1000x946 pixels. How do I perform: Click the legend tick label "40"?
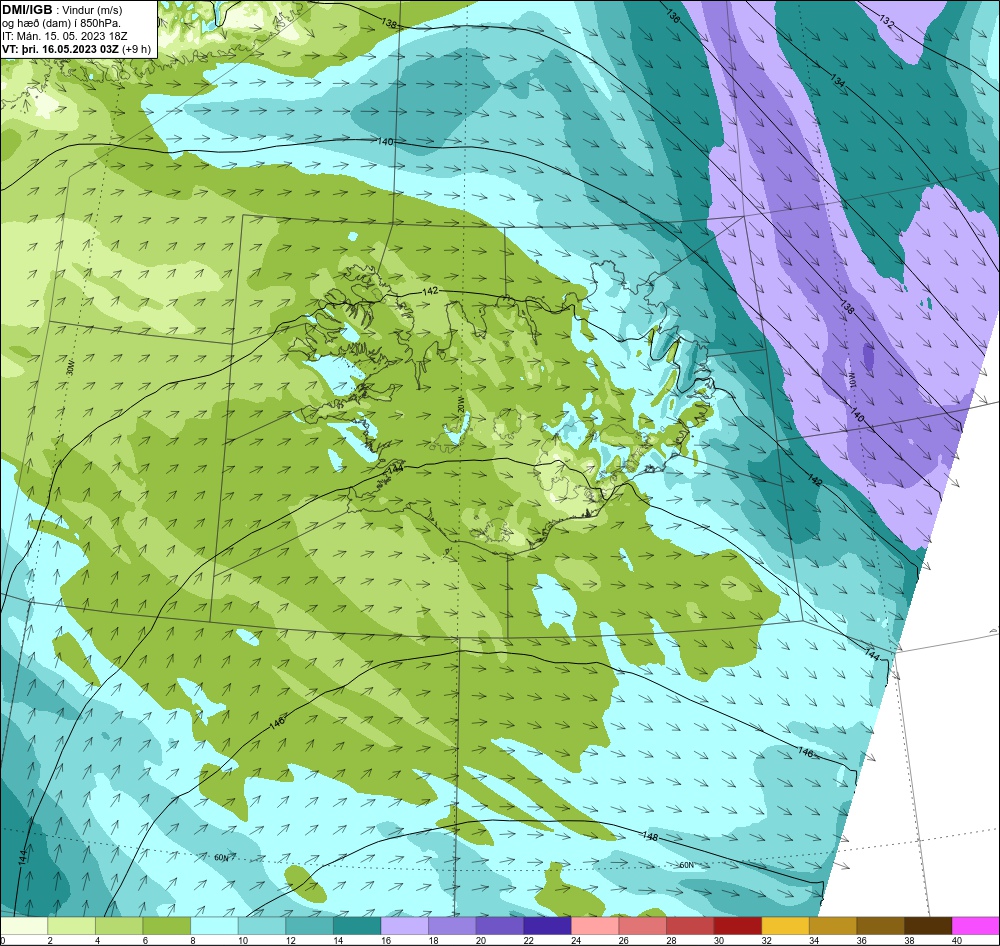point(957,940)
